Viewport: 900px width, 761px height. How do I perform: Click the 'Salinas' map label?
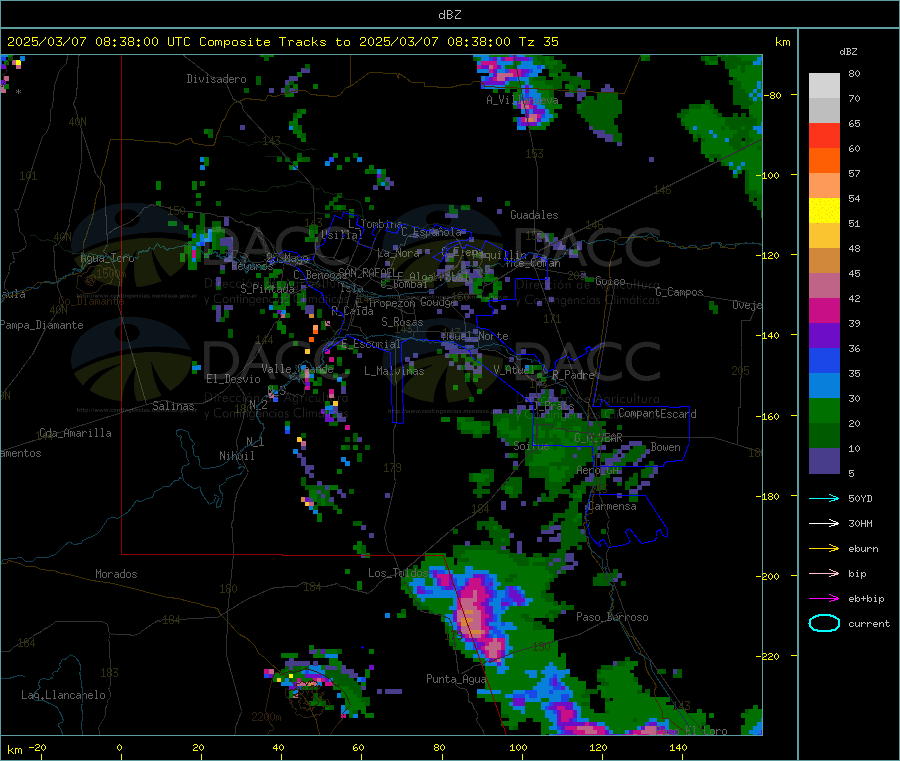[173, 406]
